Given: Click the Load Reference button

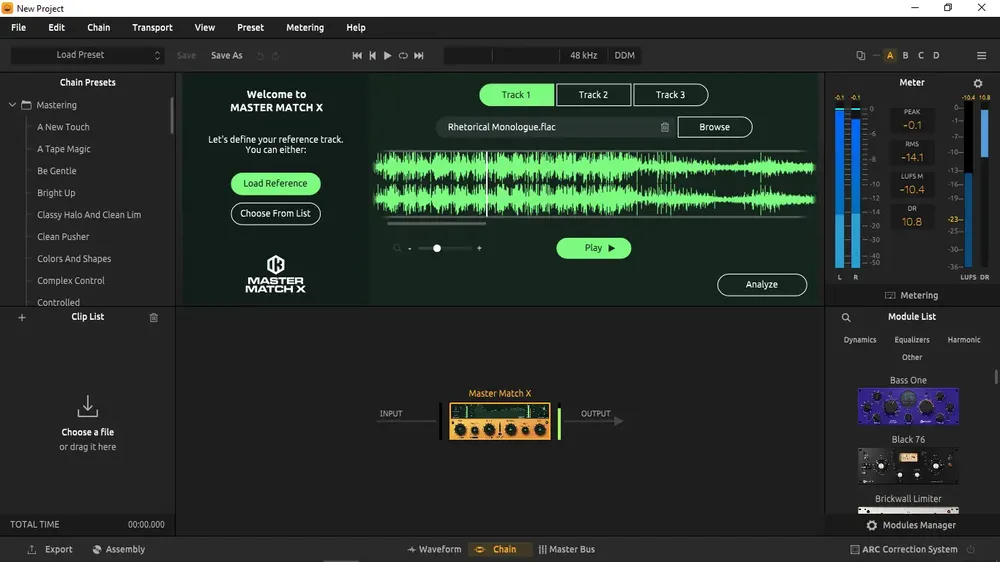Looking at the screenshot, I should coord(276,183).
